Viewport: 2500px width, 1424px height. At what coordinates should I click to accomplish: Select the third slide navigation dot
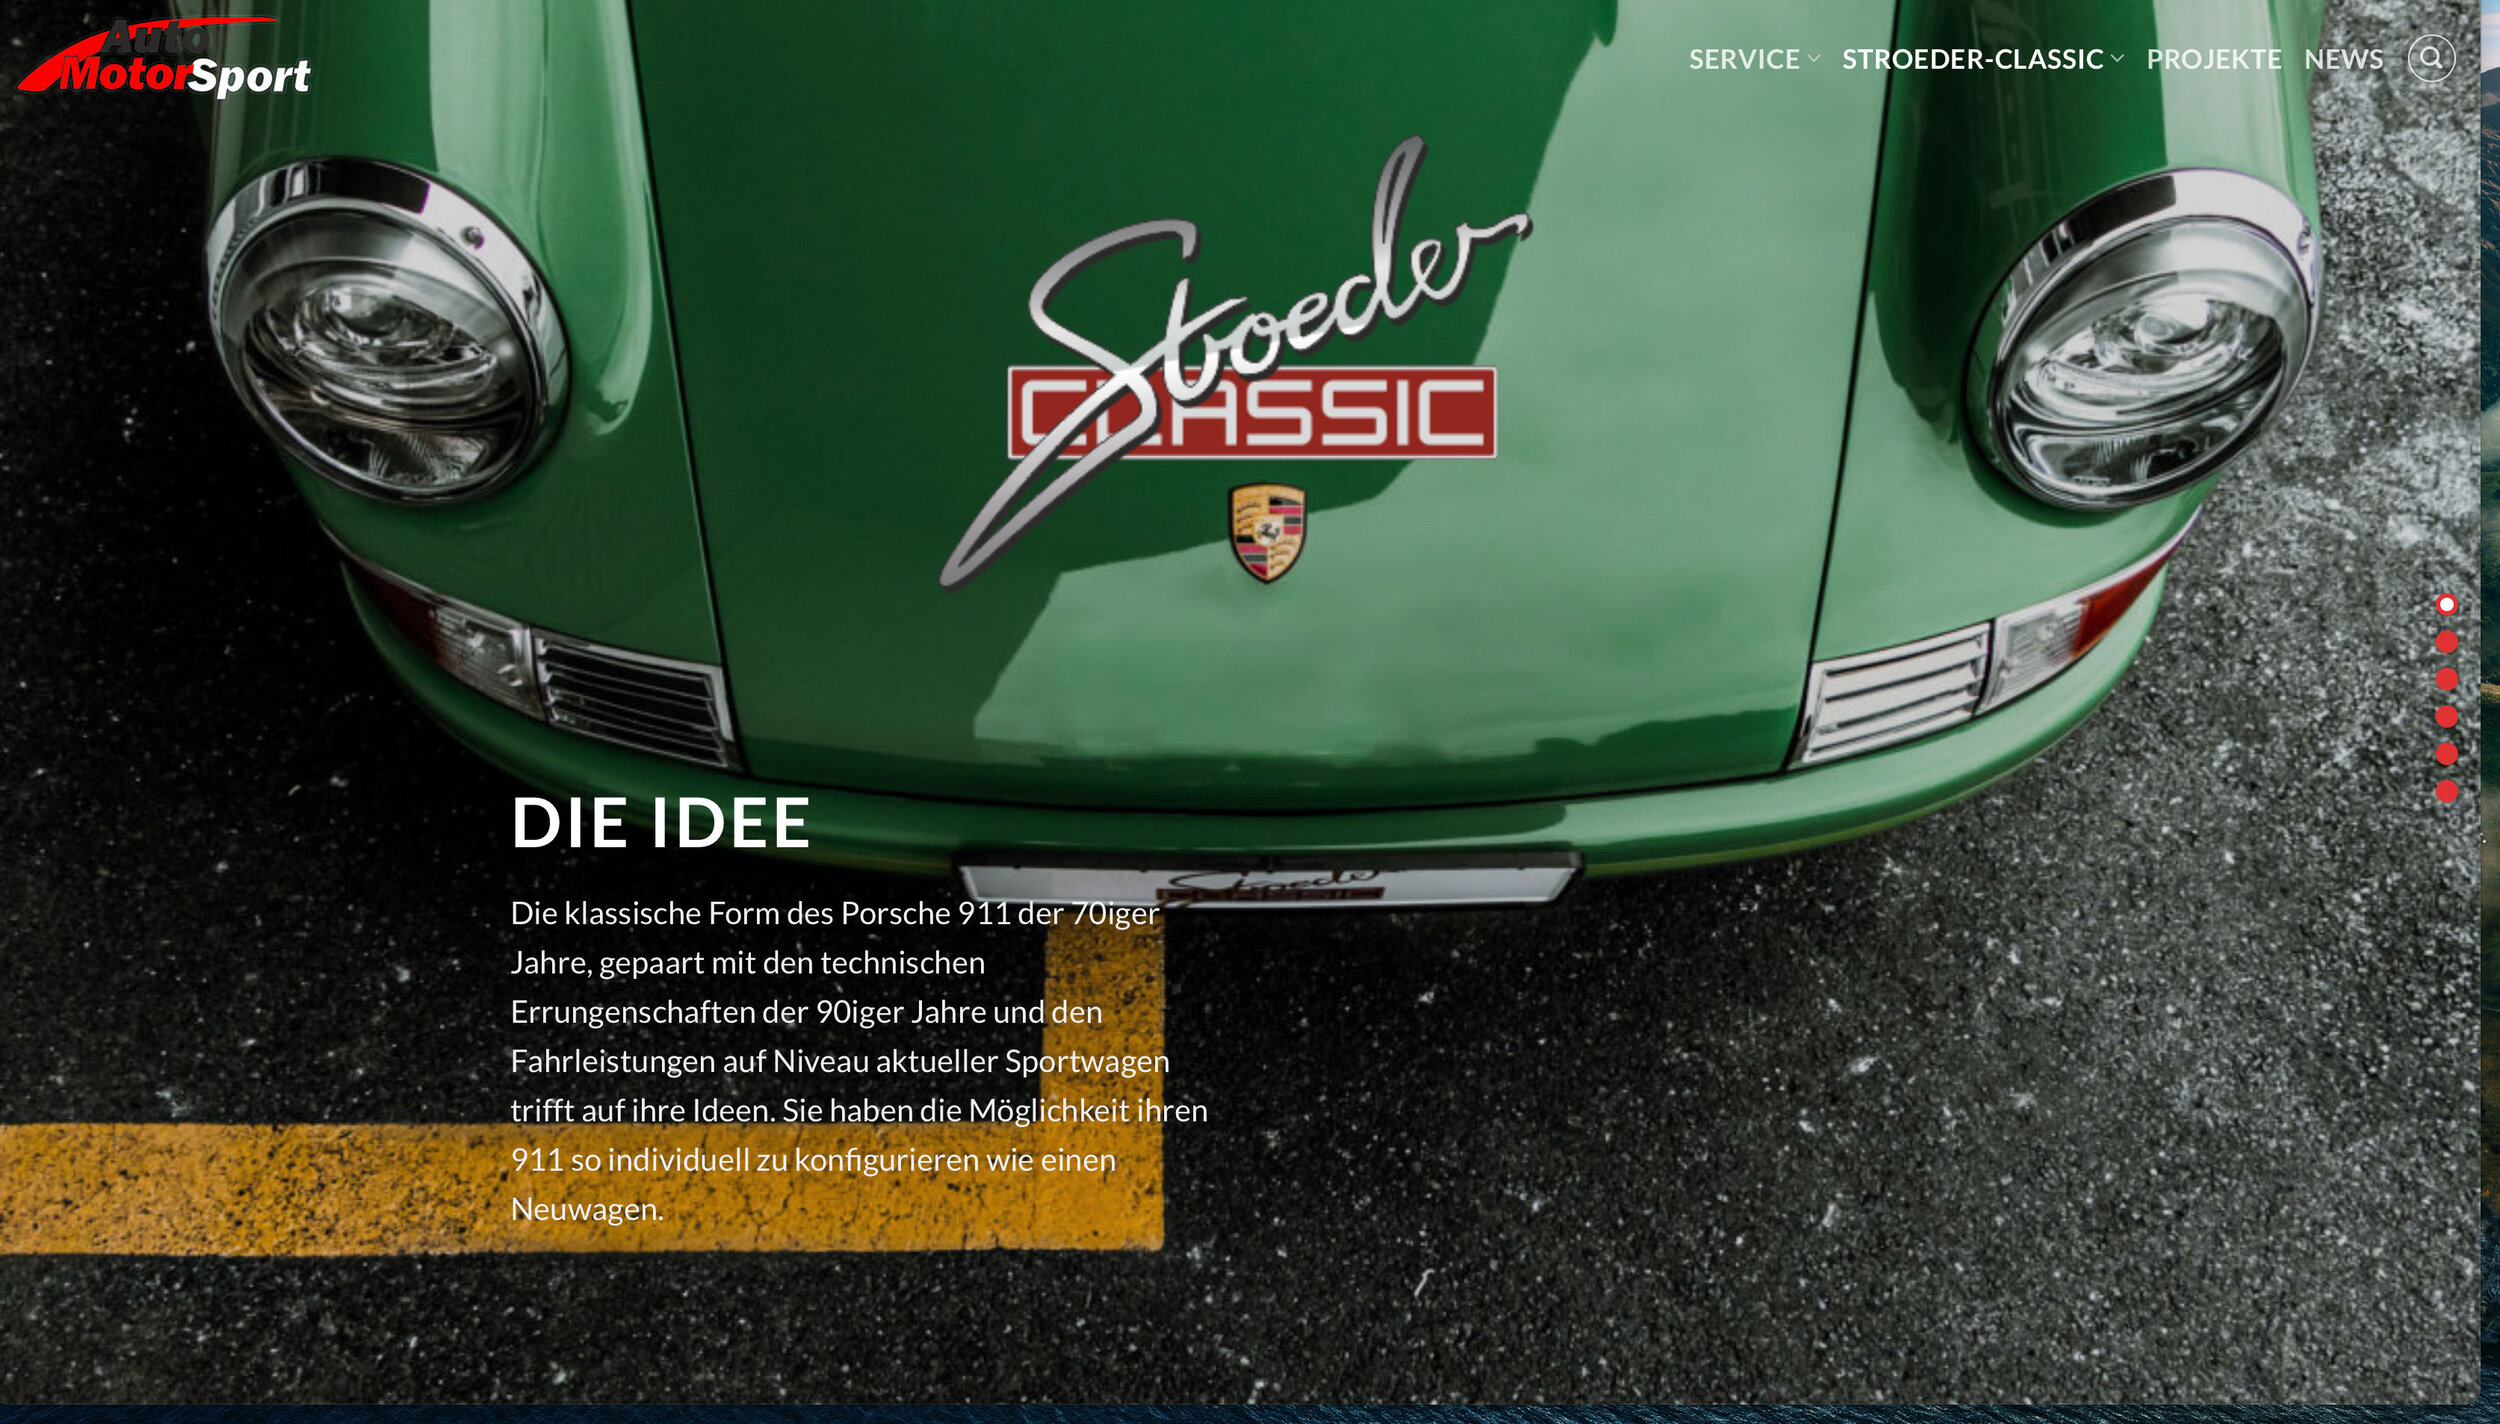pos(2446,679)
